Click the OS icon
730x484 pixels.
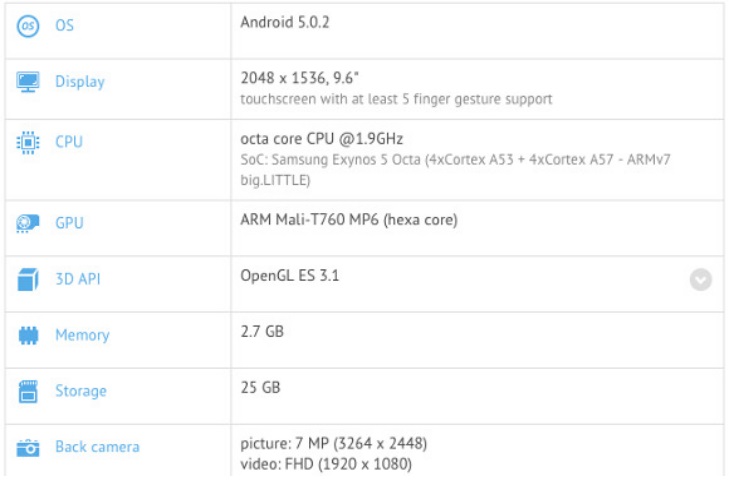(x=29, y=26)
